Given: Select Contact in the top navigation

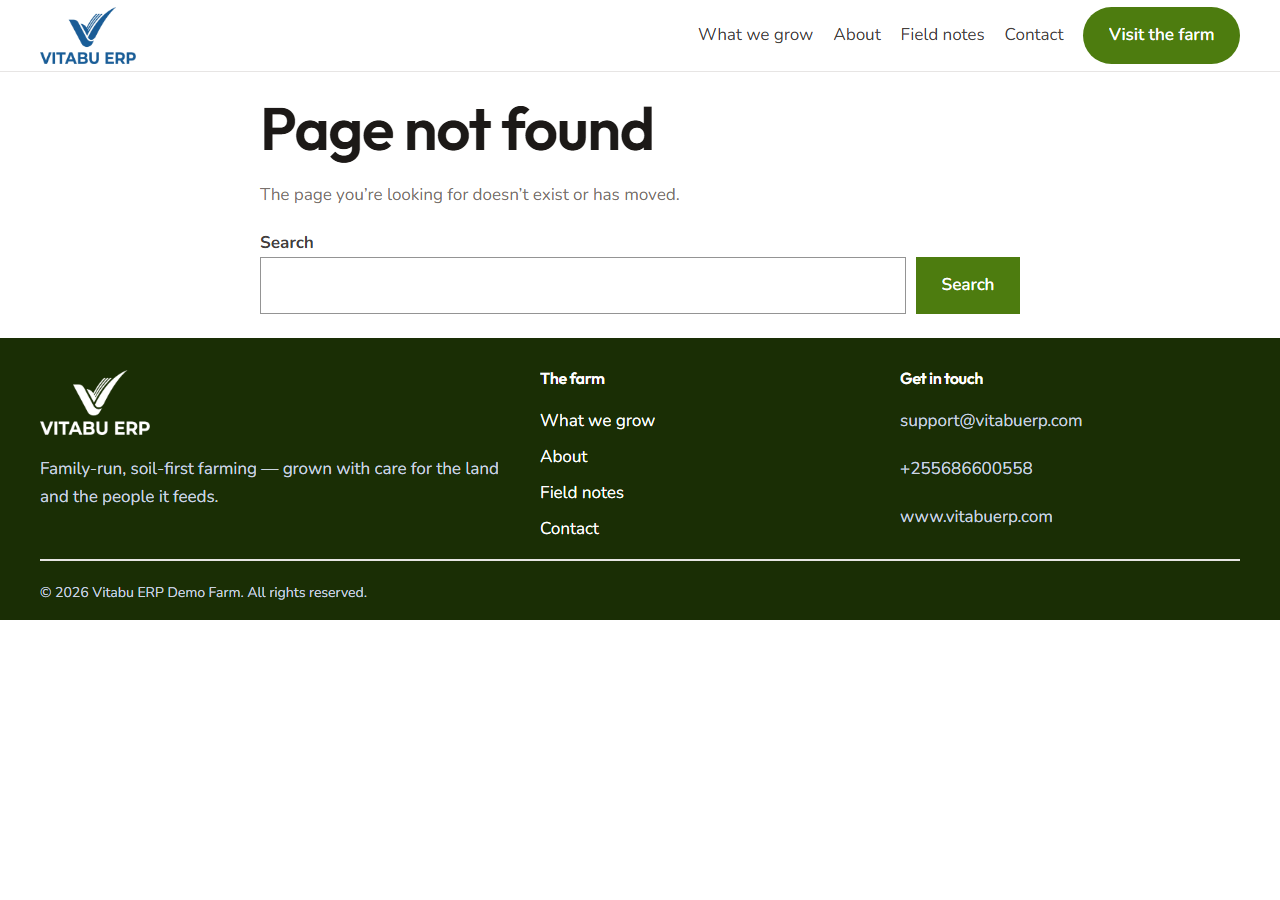Looking at the screenshot, I should [1034, 35].
